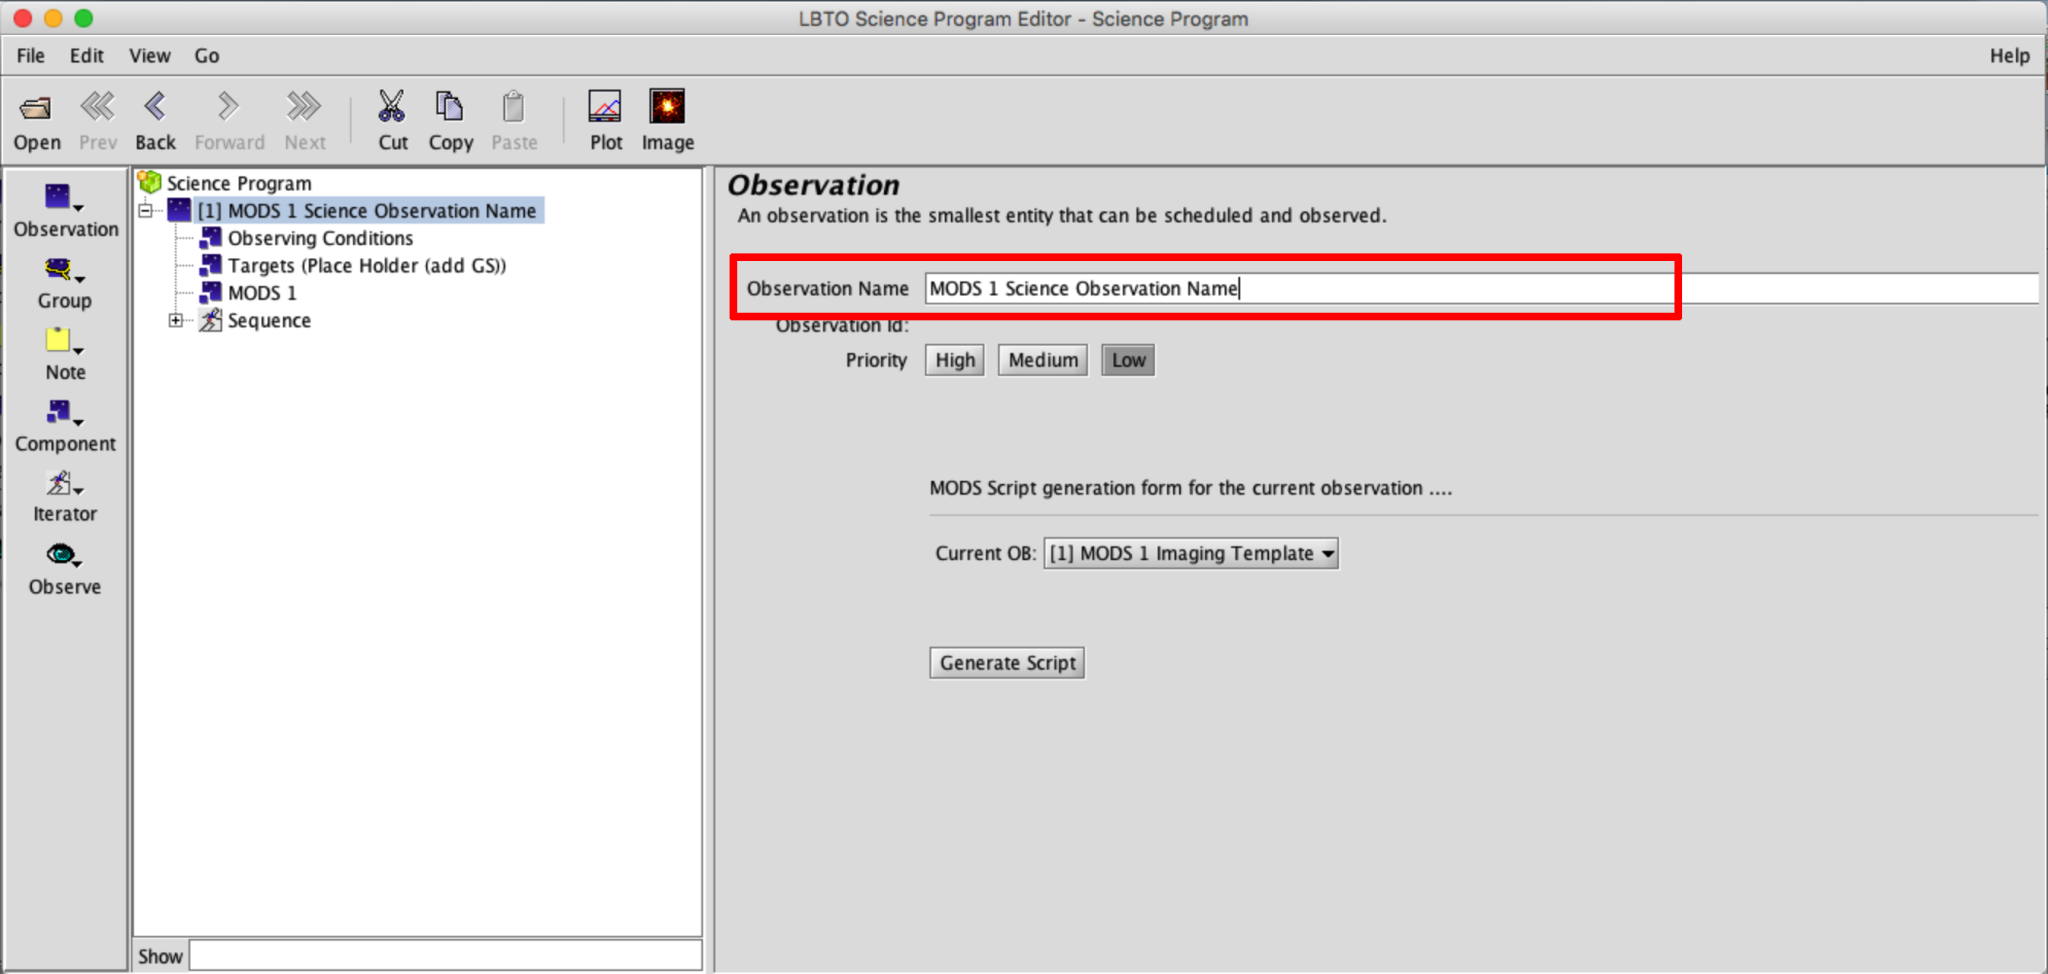Click the Observation Id label

[x=842, y=326]
